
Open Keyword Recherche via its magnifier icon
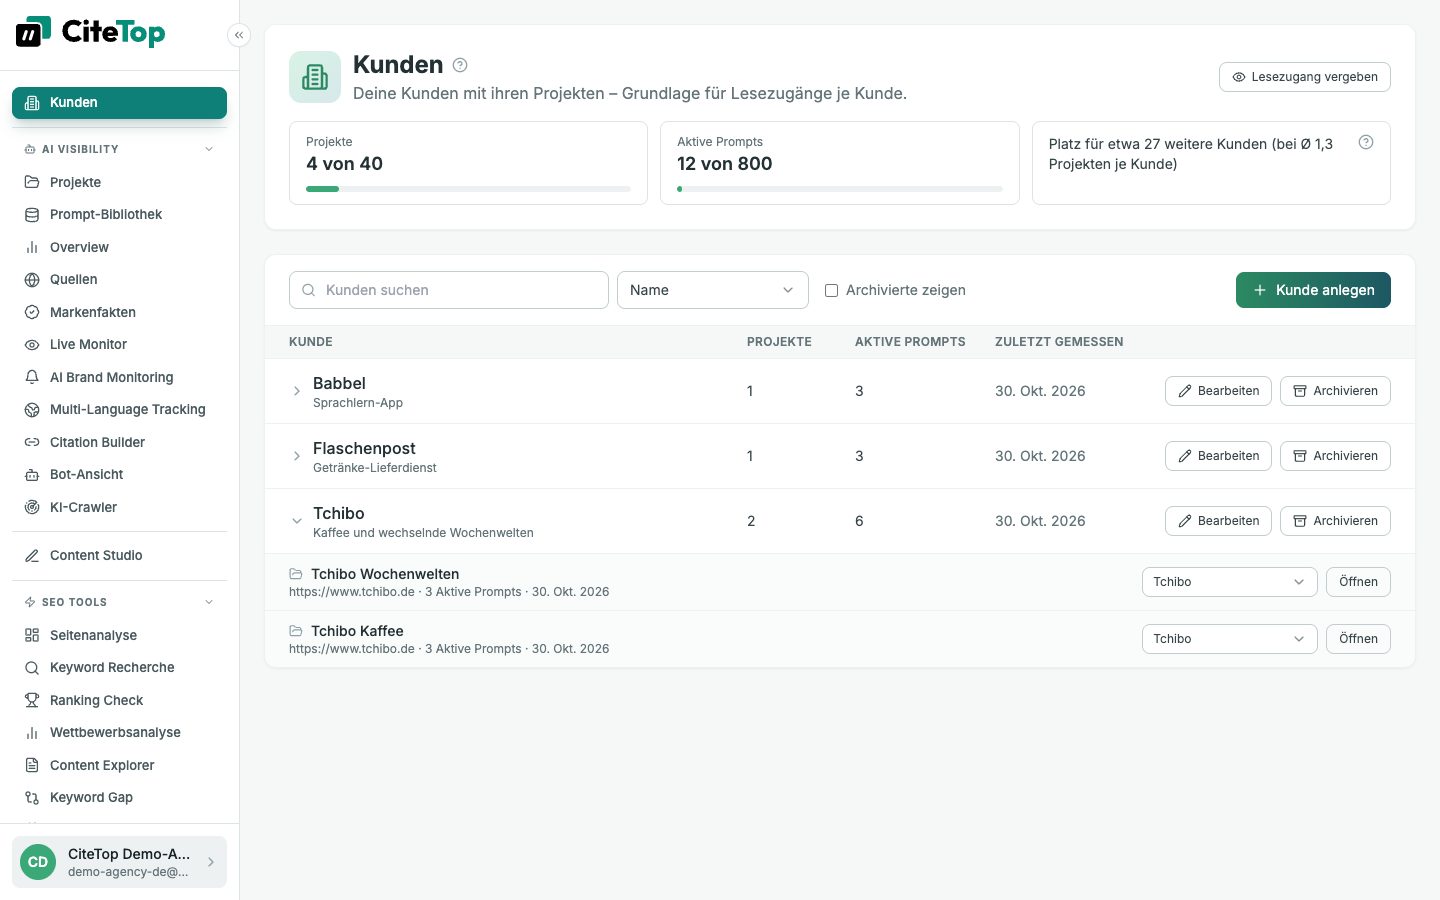pyautogui.click(x=32, y=668)
